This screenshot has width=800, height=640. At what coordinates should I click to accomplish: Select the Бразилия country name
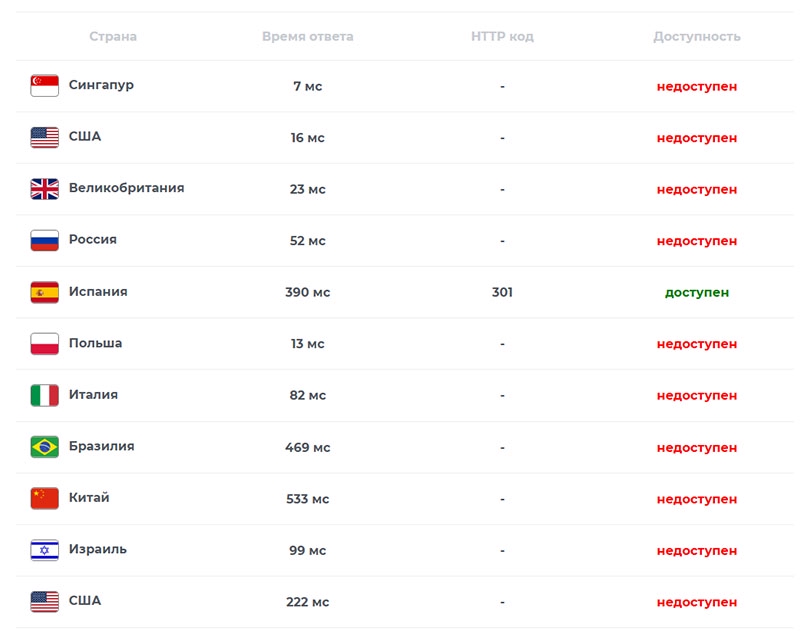[102, 446]
